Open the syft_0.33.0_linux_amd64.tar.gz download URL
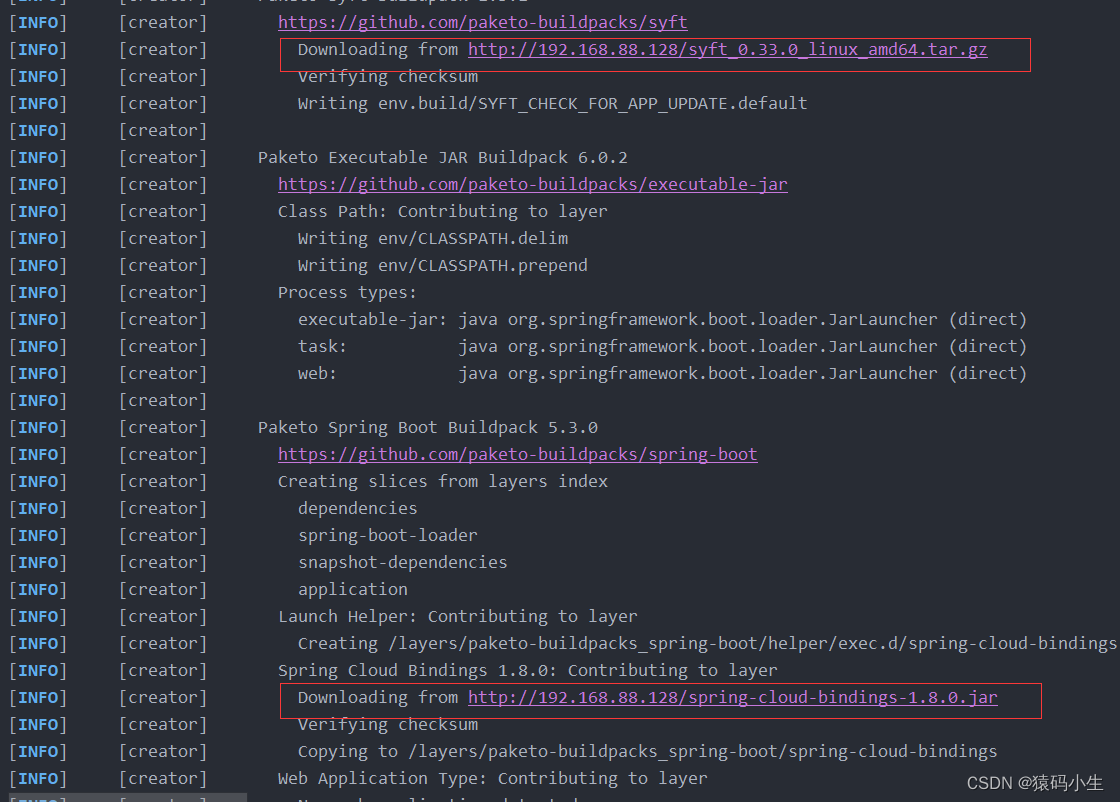The width and height of the screenshot is (1120, 802). point(727,49)
